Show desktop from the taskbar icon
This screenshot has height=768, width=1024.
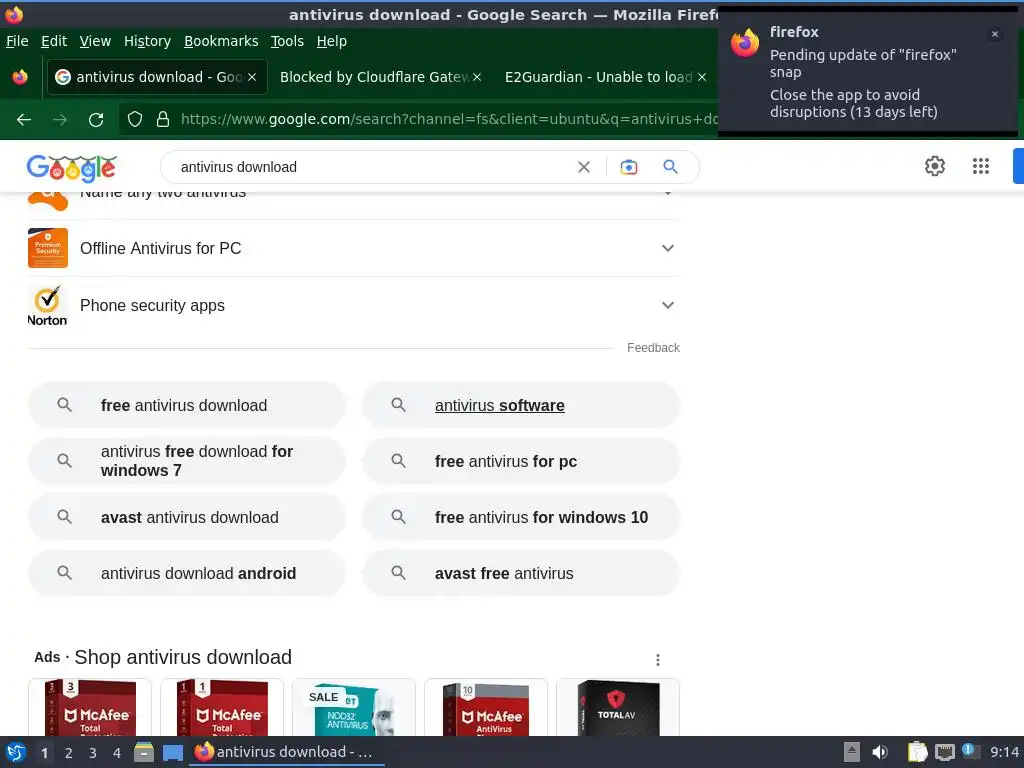[172, 753]
